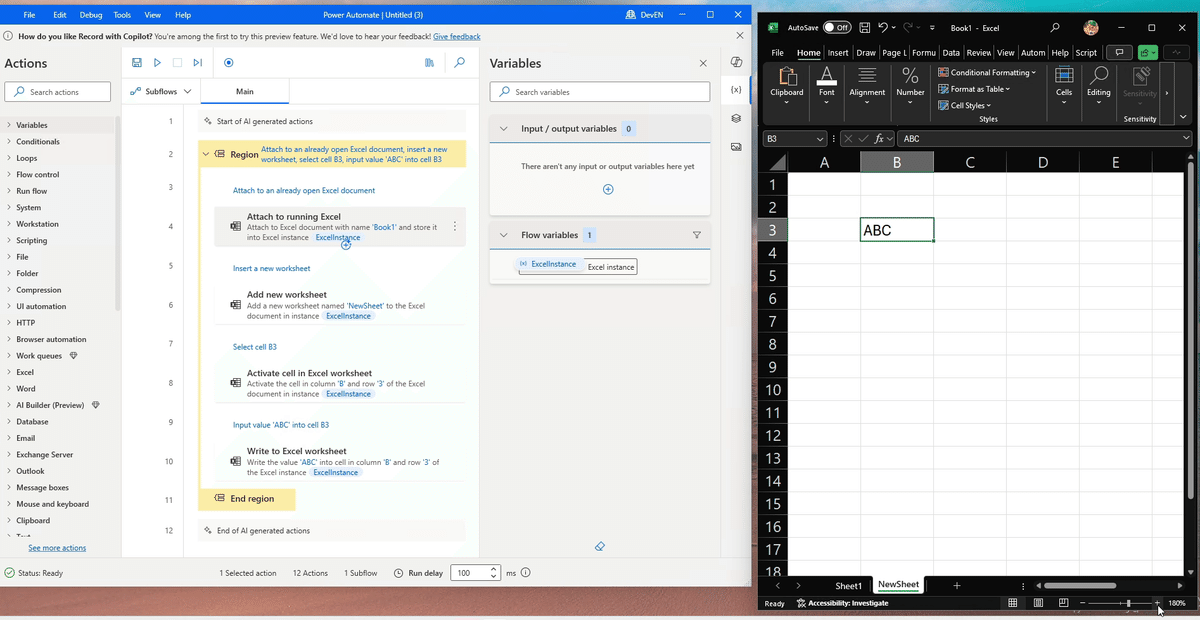This screenshot has width=1200, height=620.
Task: Click the Search variables field
Action: point(600,92)
